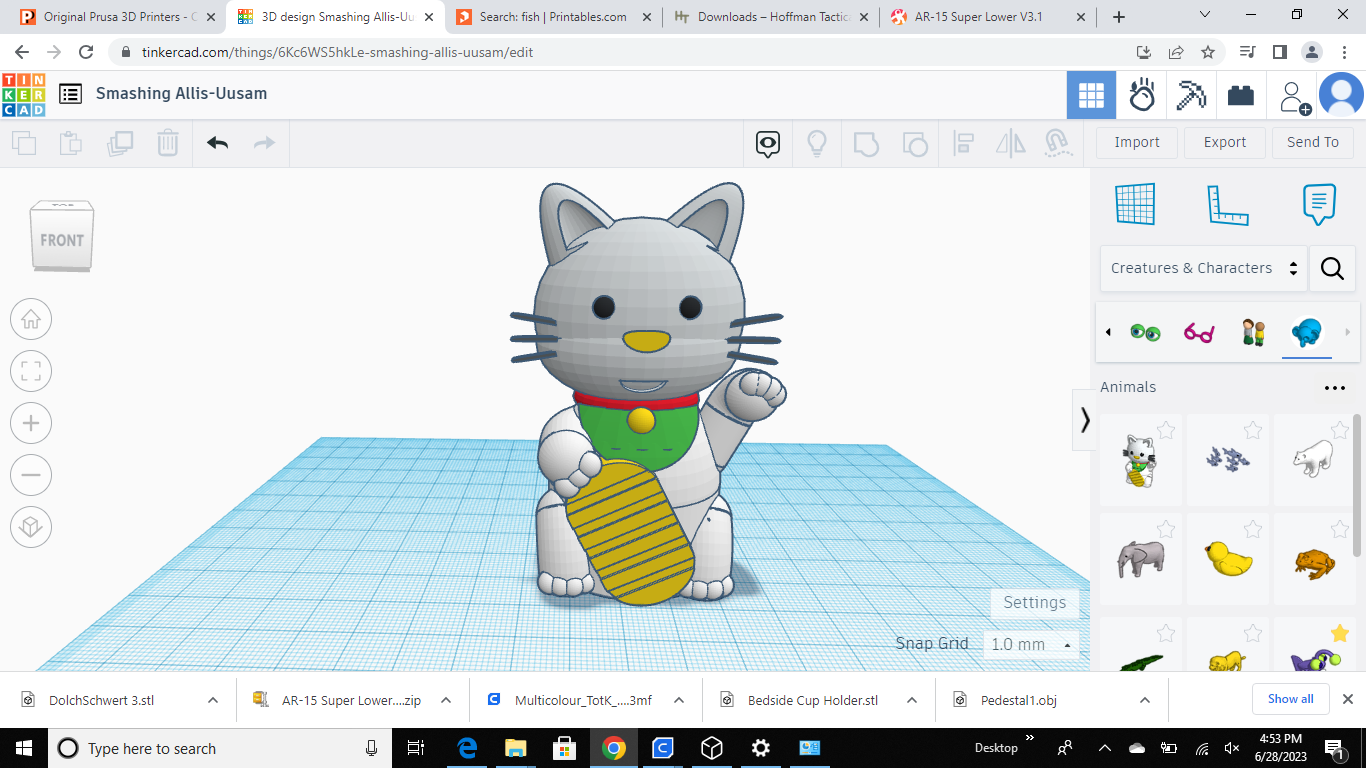Viewport: 1366px width, 768px height.
Task: Select the Workplane tool
Action: click(1135, 204)
